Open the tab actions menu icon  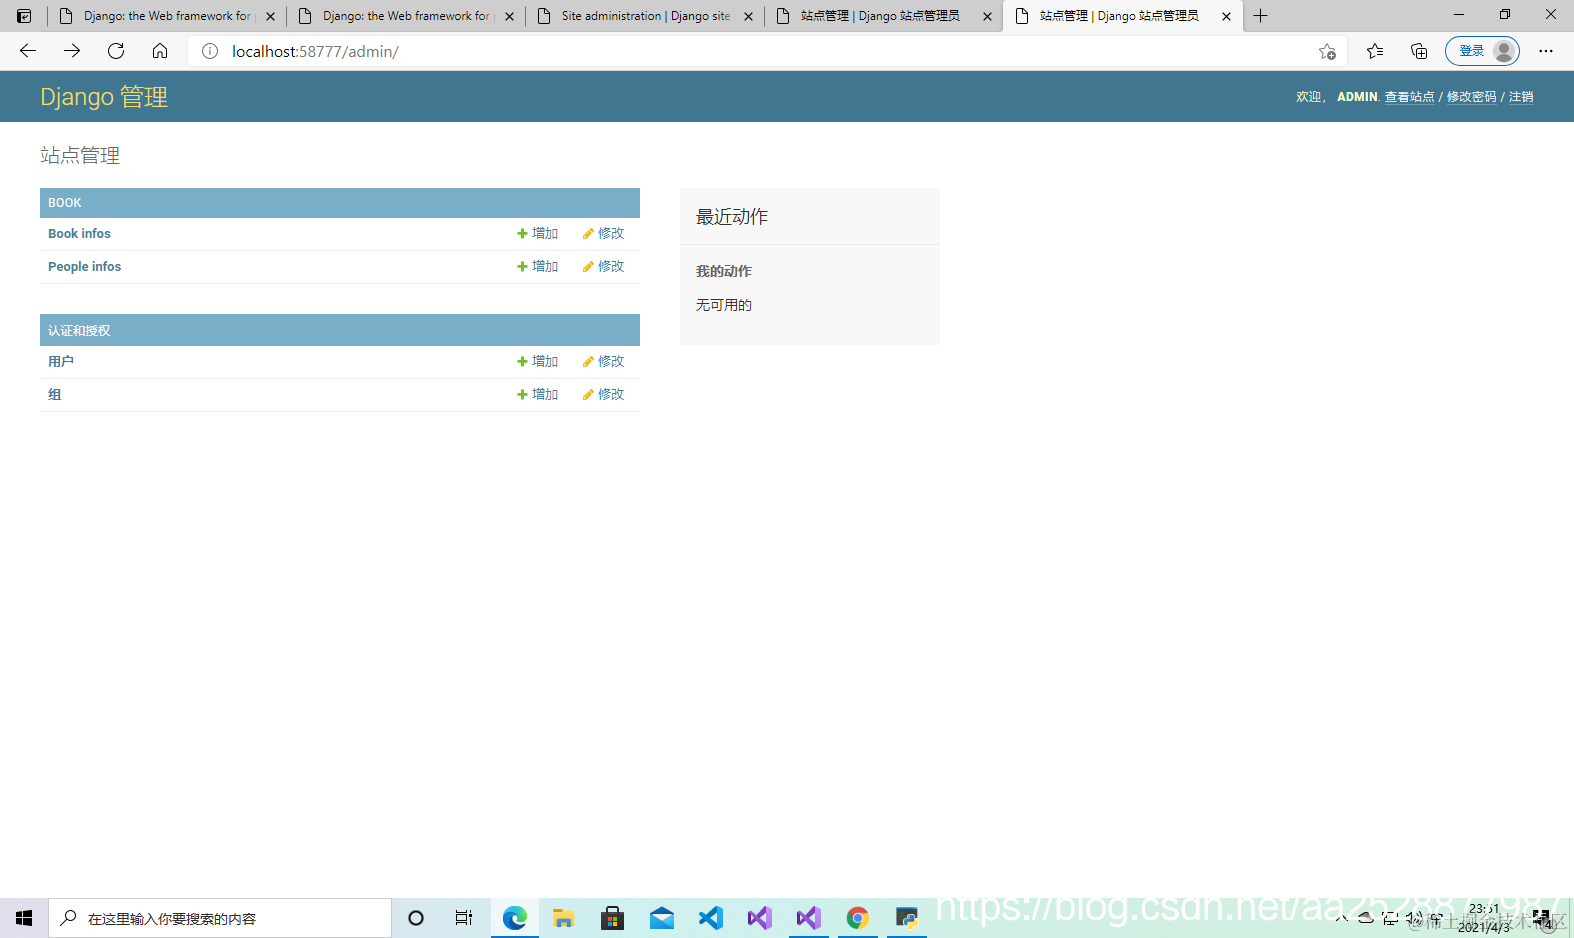tap(24, 16)
